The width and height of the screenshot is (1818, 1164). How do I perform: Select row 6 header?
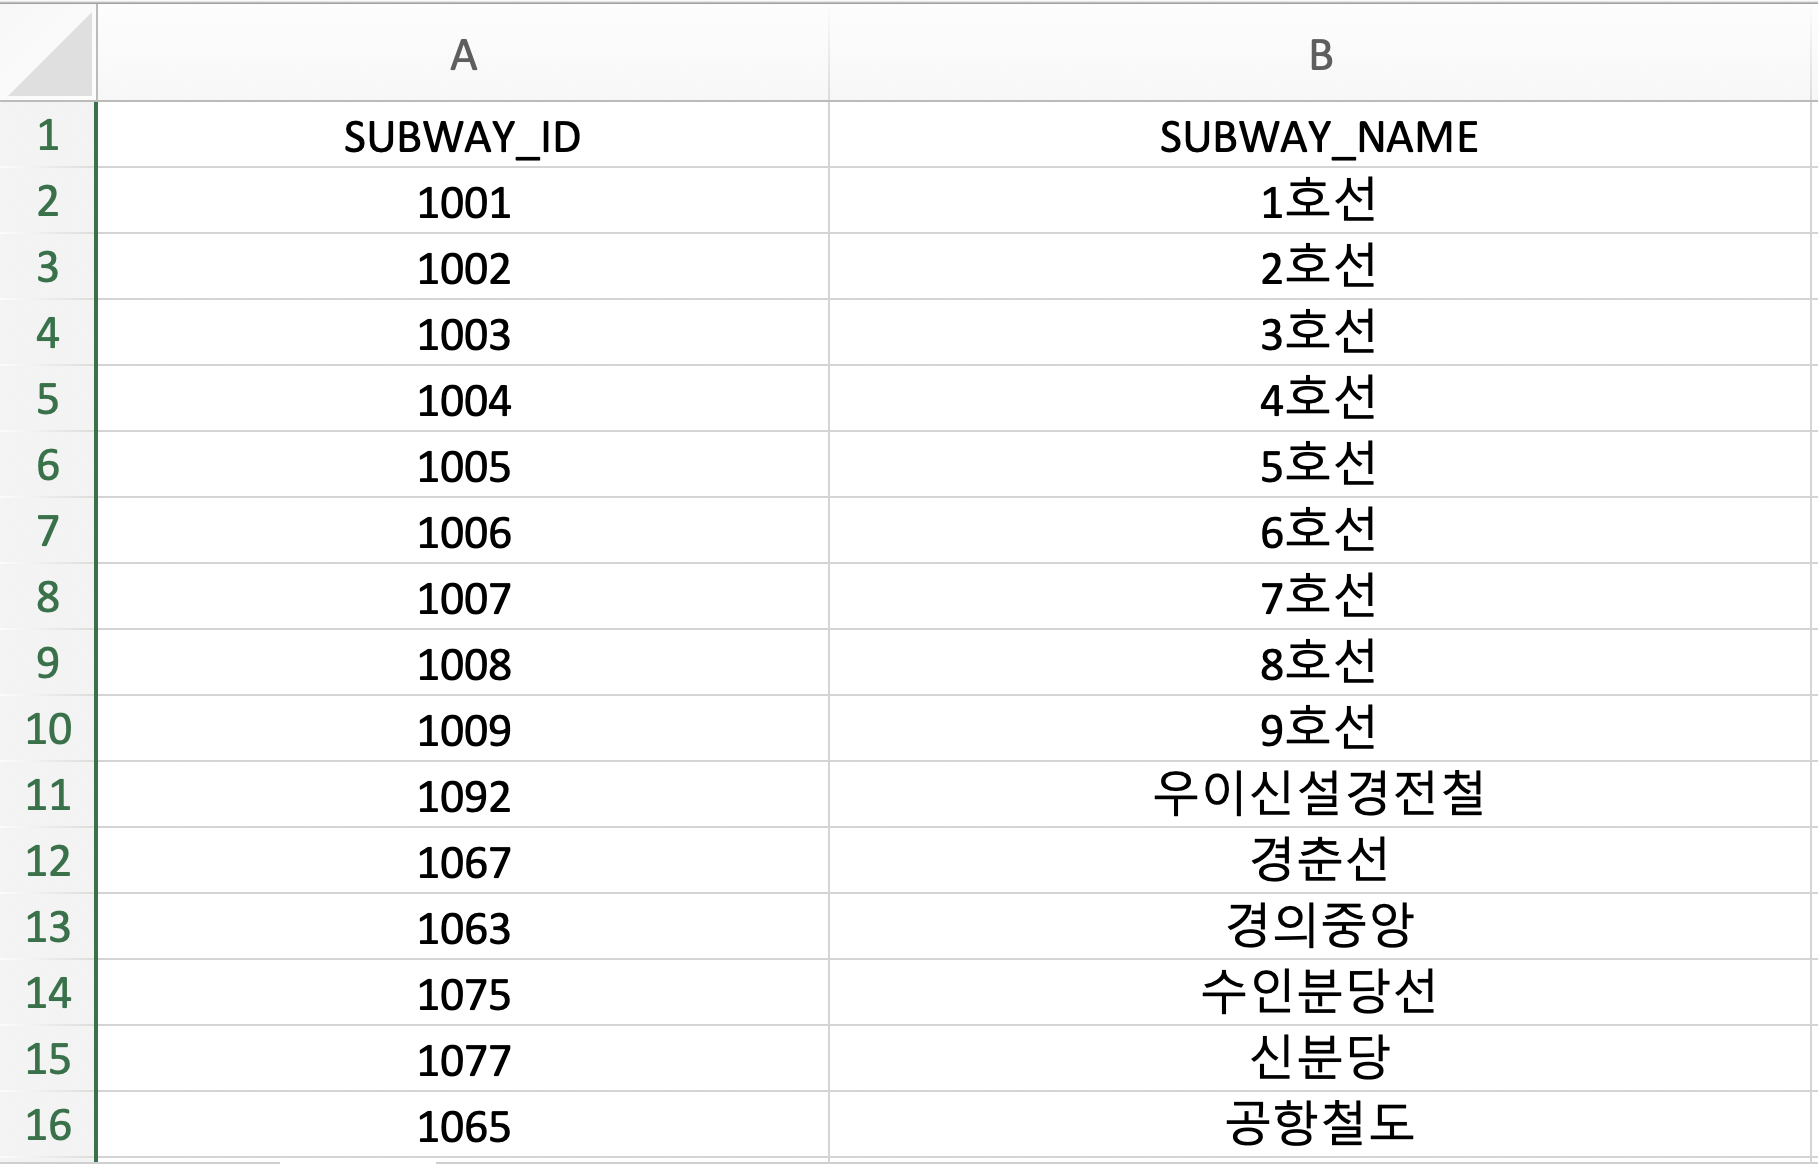point(47,465)
